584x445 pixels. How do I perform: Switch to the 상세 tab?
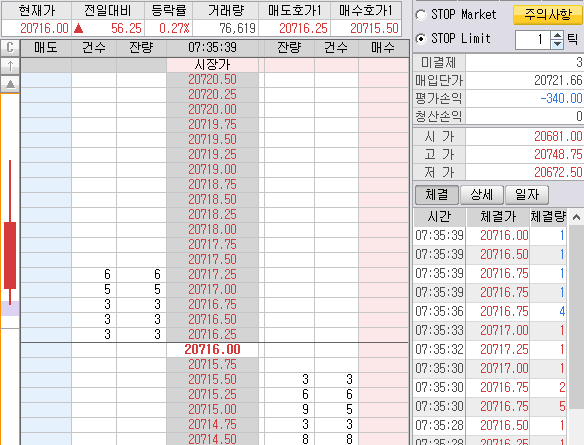(x=482, y=195)
